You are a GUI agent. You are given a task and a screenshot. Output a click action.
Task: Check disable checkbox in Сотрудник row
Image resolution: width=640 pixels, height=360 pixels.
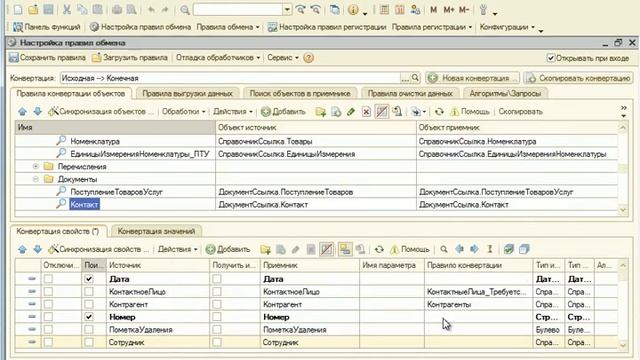48,342
